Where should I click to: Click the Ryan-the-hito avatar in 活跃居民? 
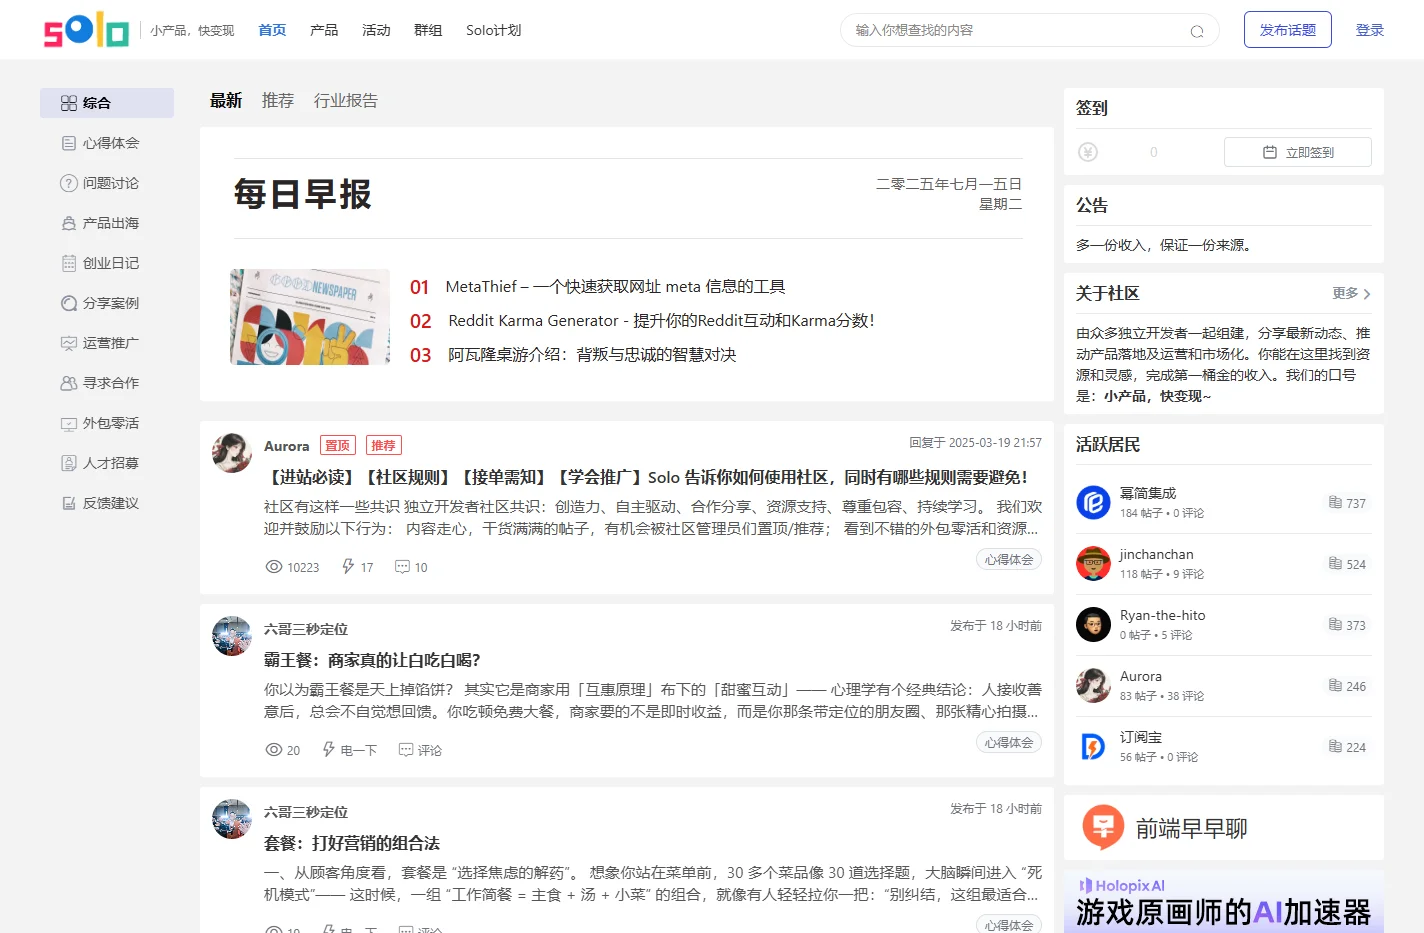click(1093, 624)
